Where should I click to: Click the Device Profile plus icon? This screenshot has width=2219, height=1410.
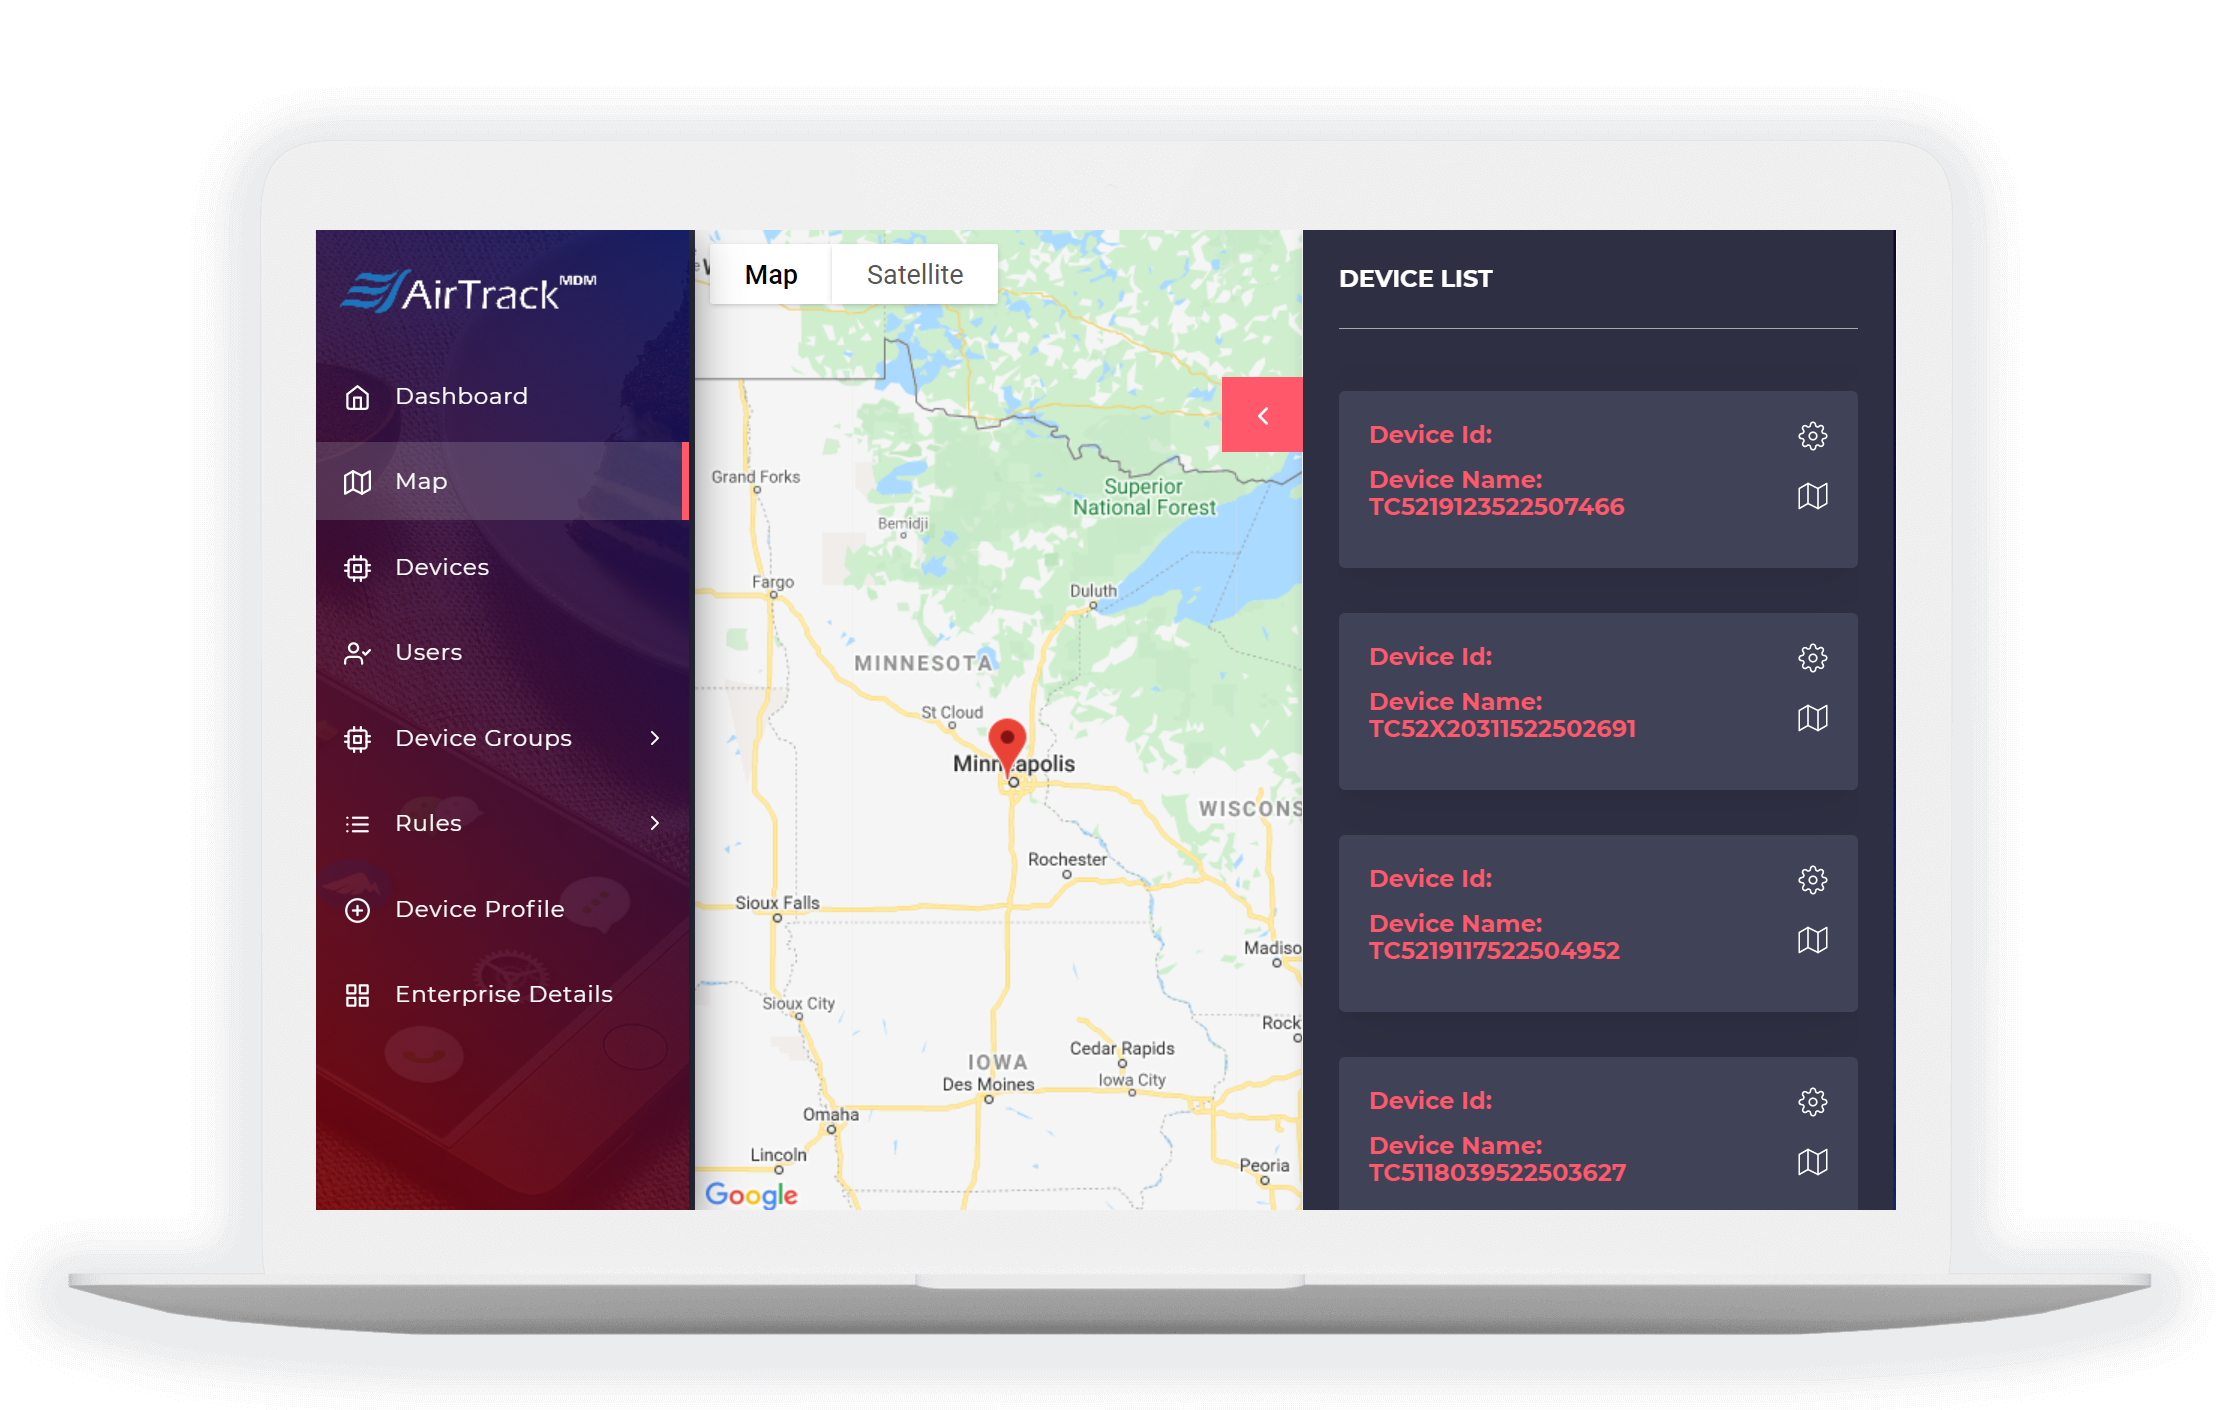pos(357,910)
